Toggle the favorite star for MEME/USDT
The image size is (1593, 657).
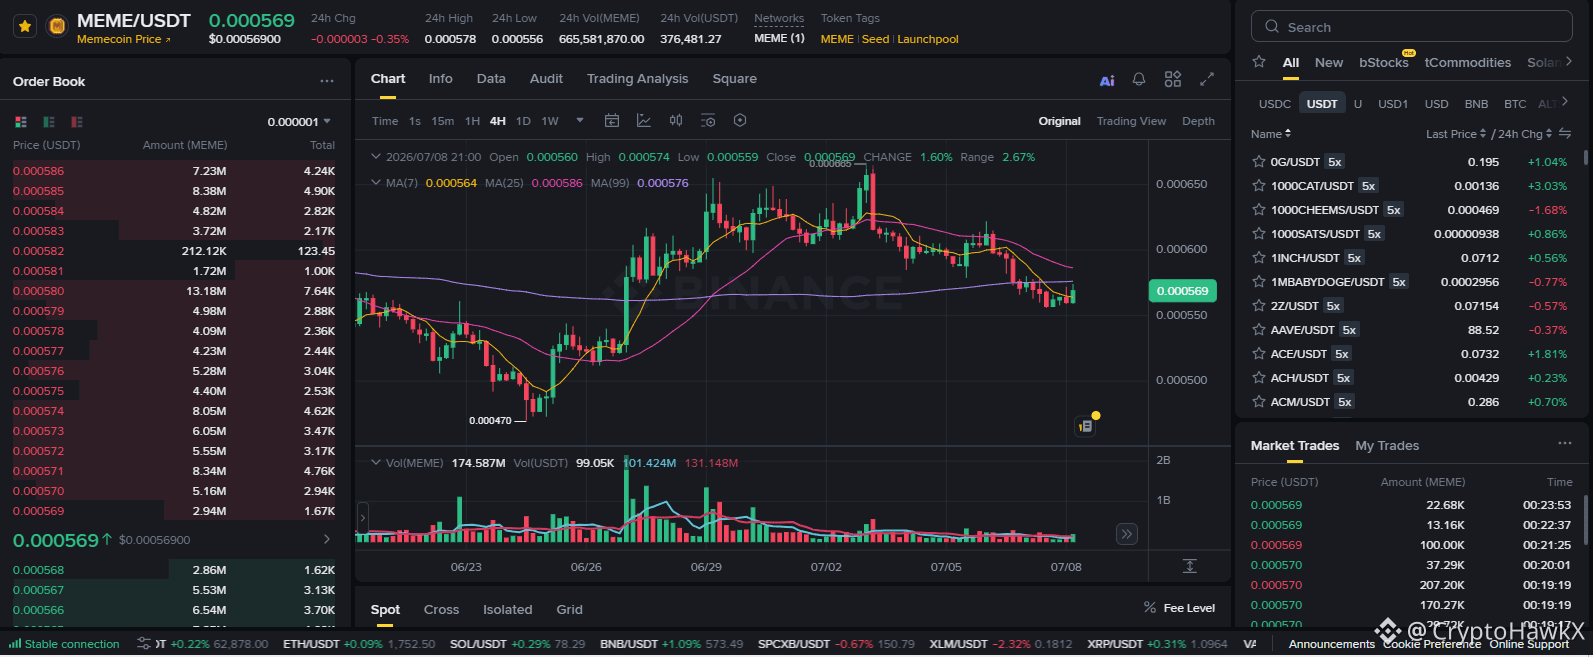[25, 26]
